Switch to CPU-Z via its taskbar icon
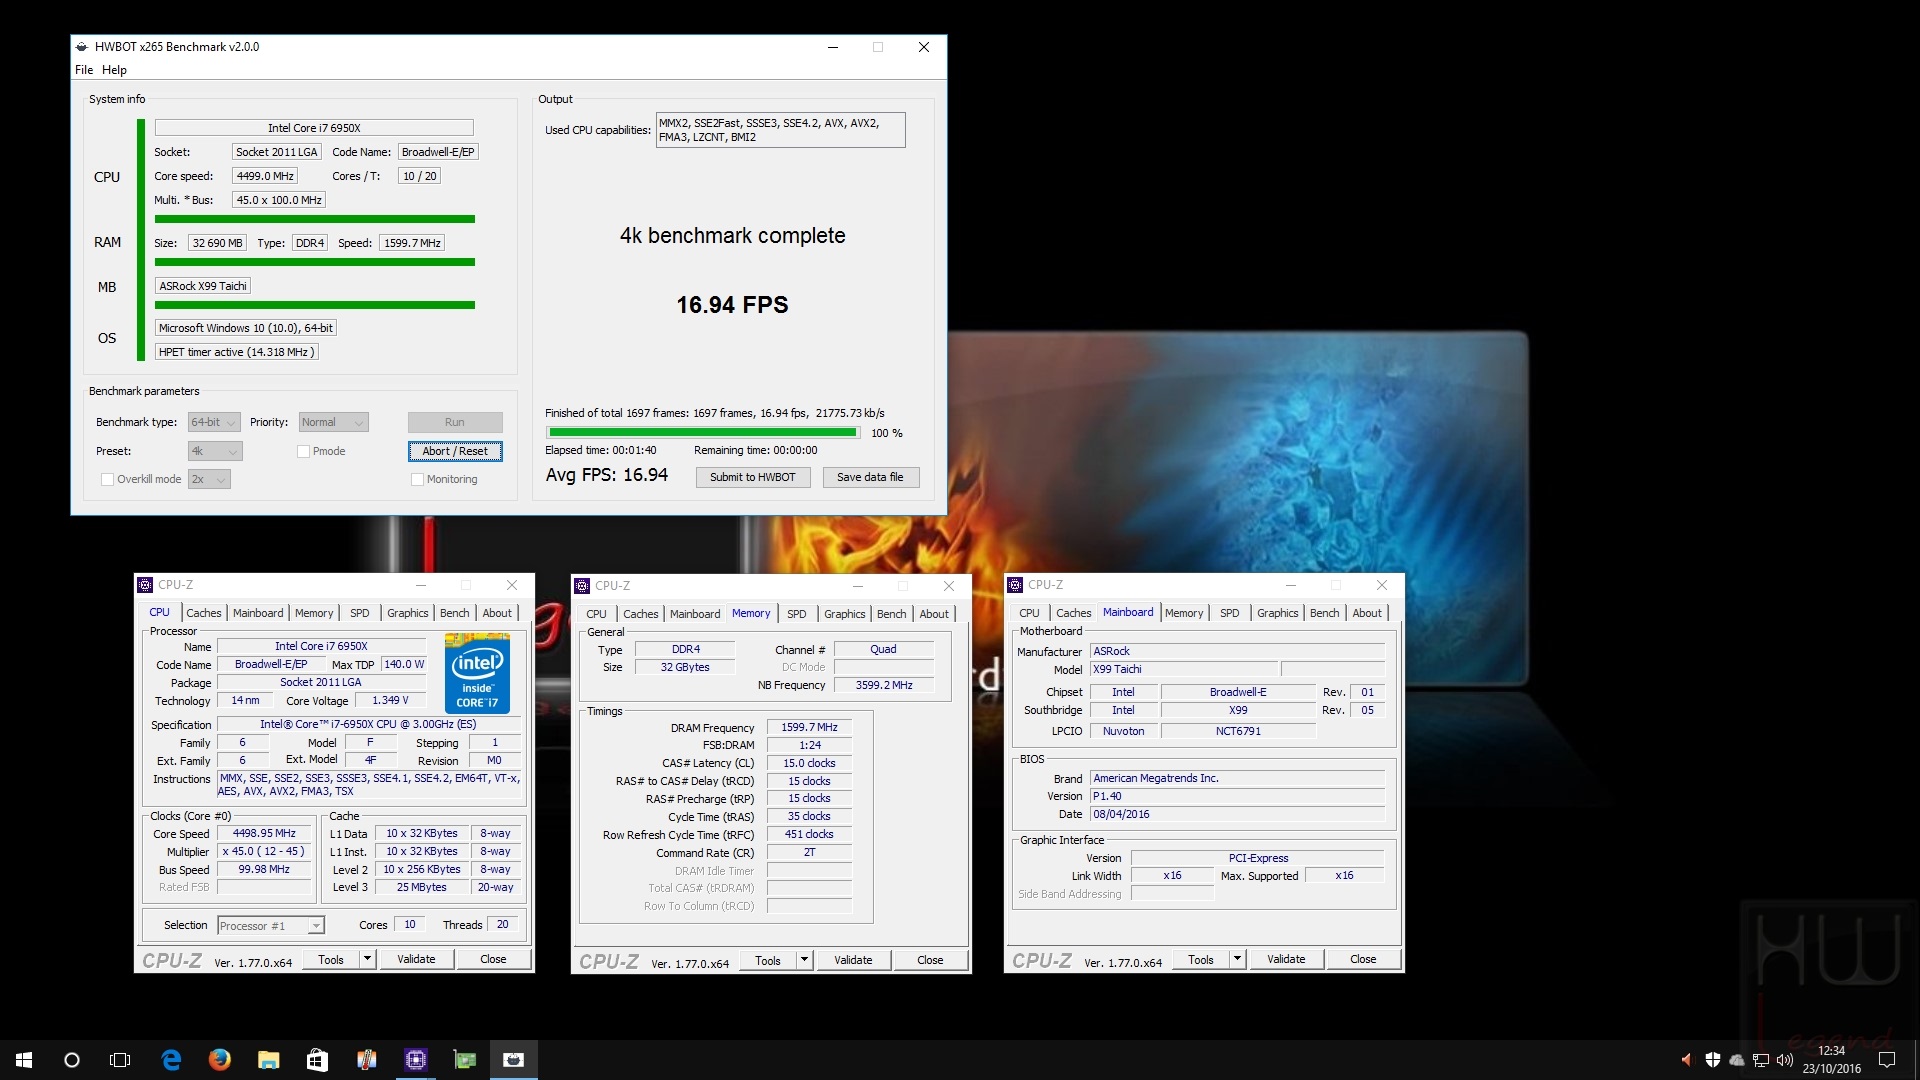The height and width of the screenshot is (1080, 1920). (x=415, y=1060)
